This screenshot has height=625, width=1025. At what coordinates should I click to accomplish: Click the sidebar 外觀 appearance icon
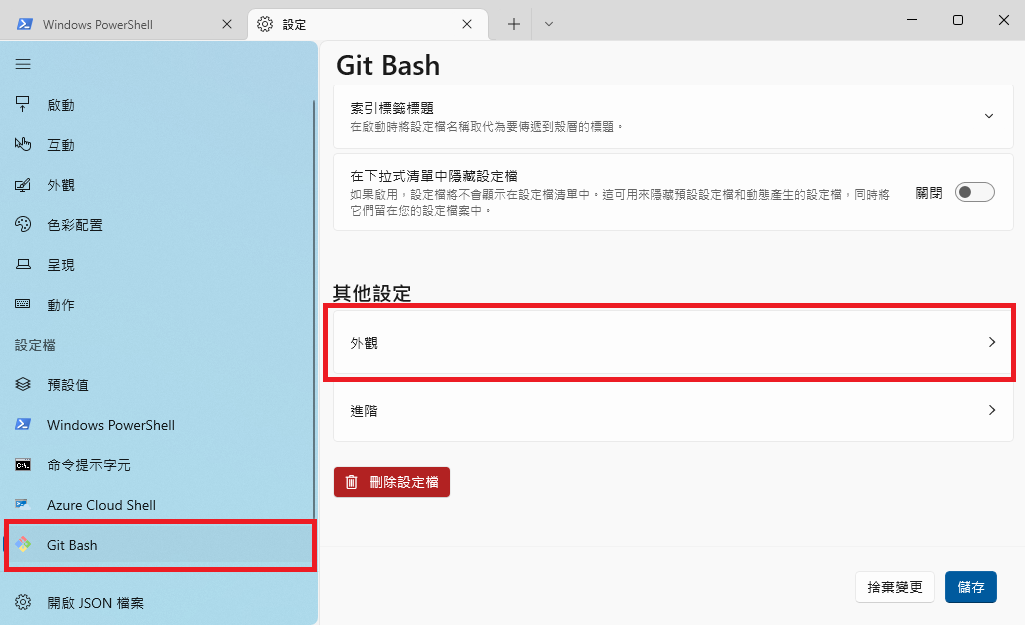coord(23,185)
